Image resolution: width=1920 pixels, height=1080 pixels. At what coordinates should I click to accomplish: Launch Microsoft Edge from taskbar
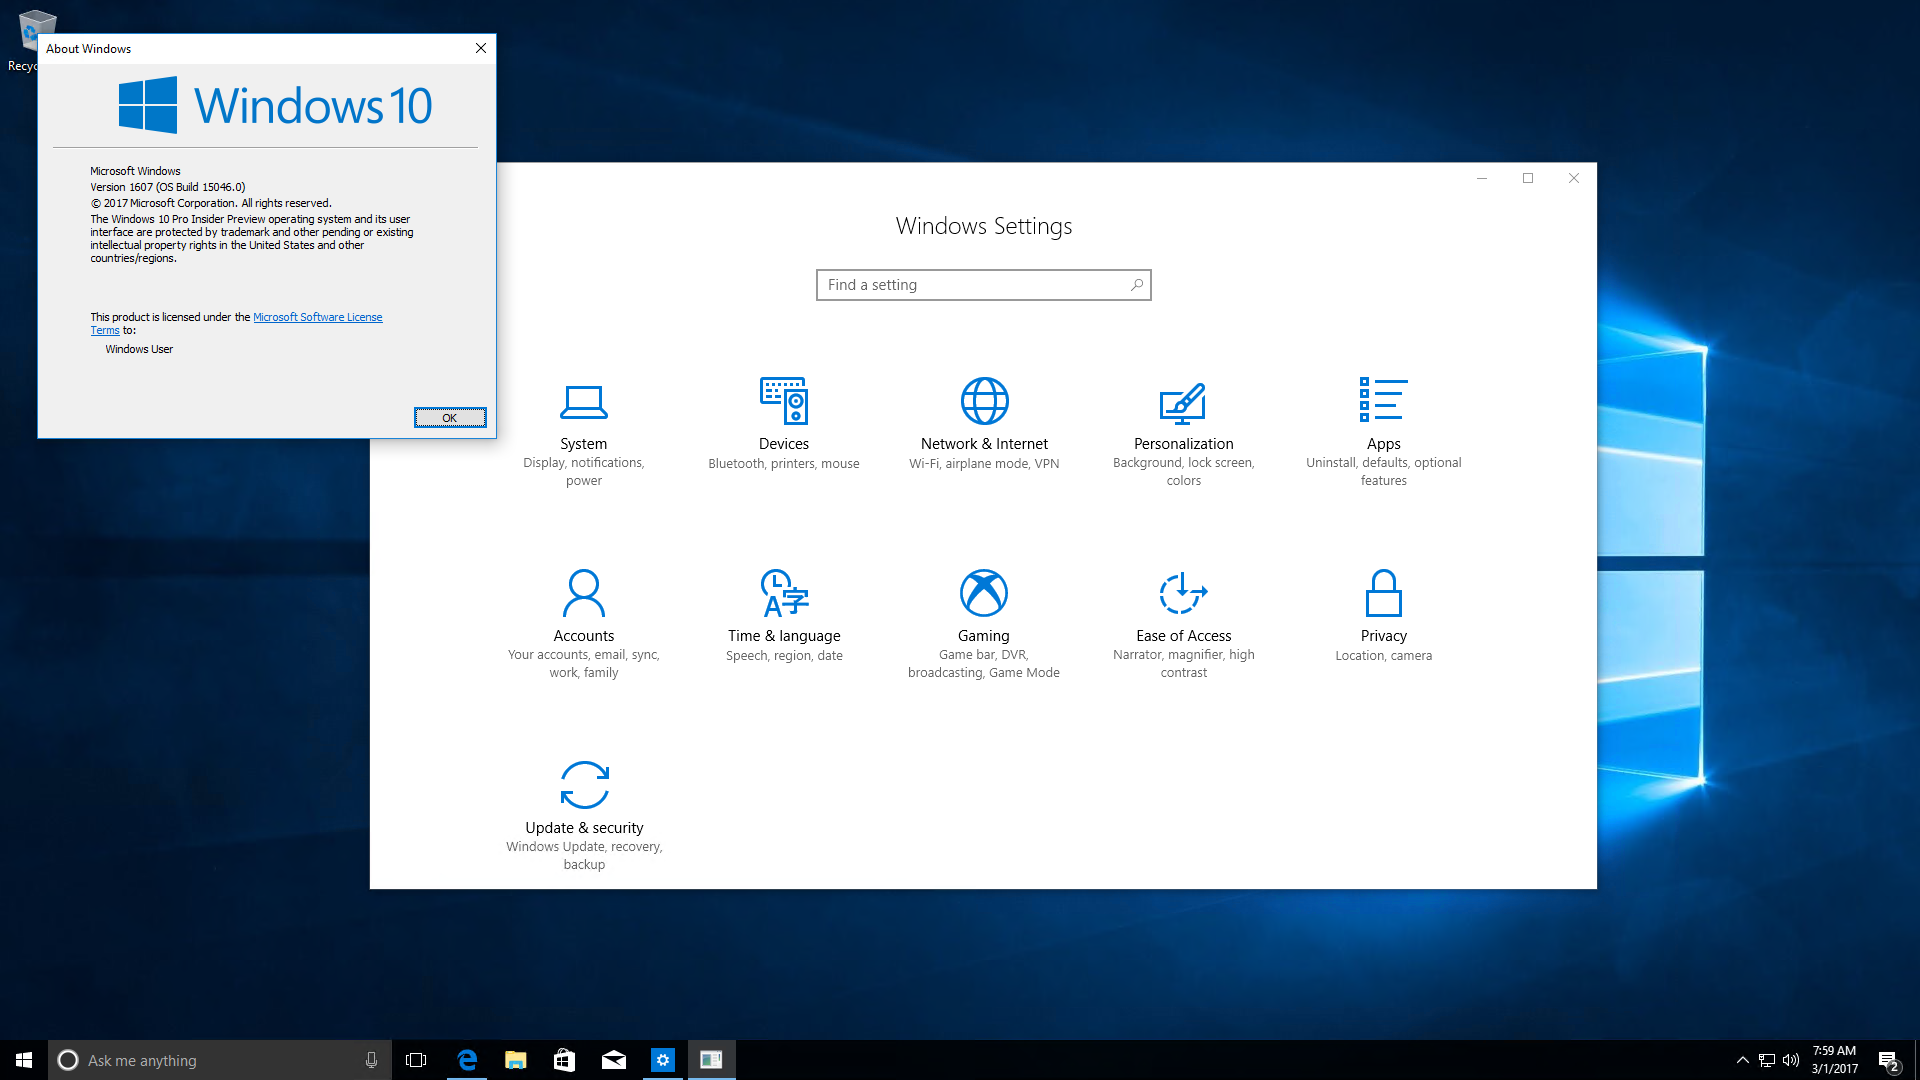pyautogui.click(x=466, y=1060)
